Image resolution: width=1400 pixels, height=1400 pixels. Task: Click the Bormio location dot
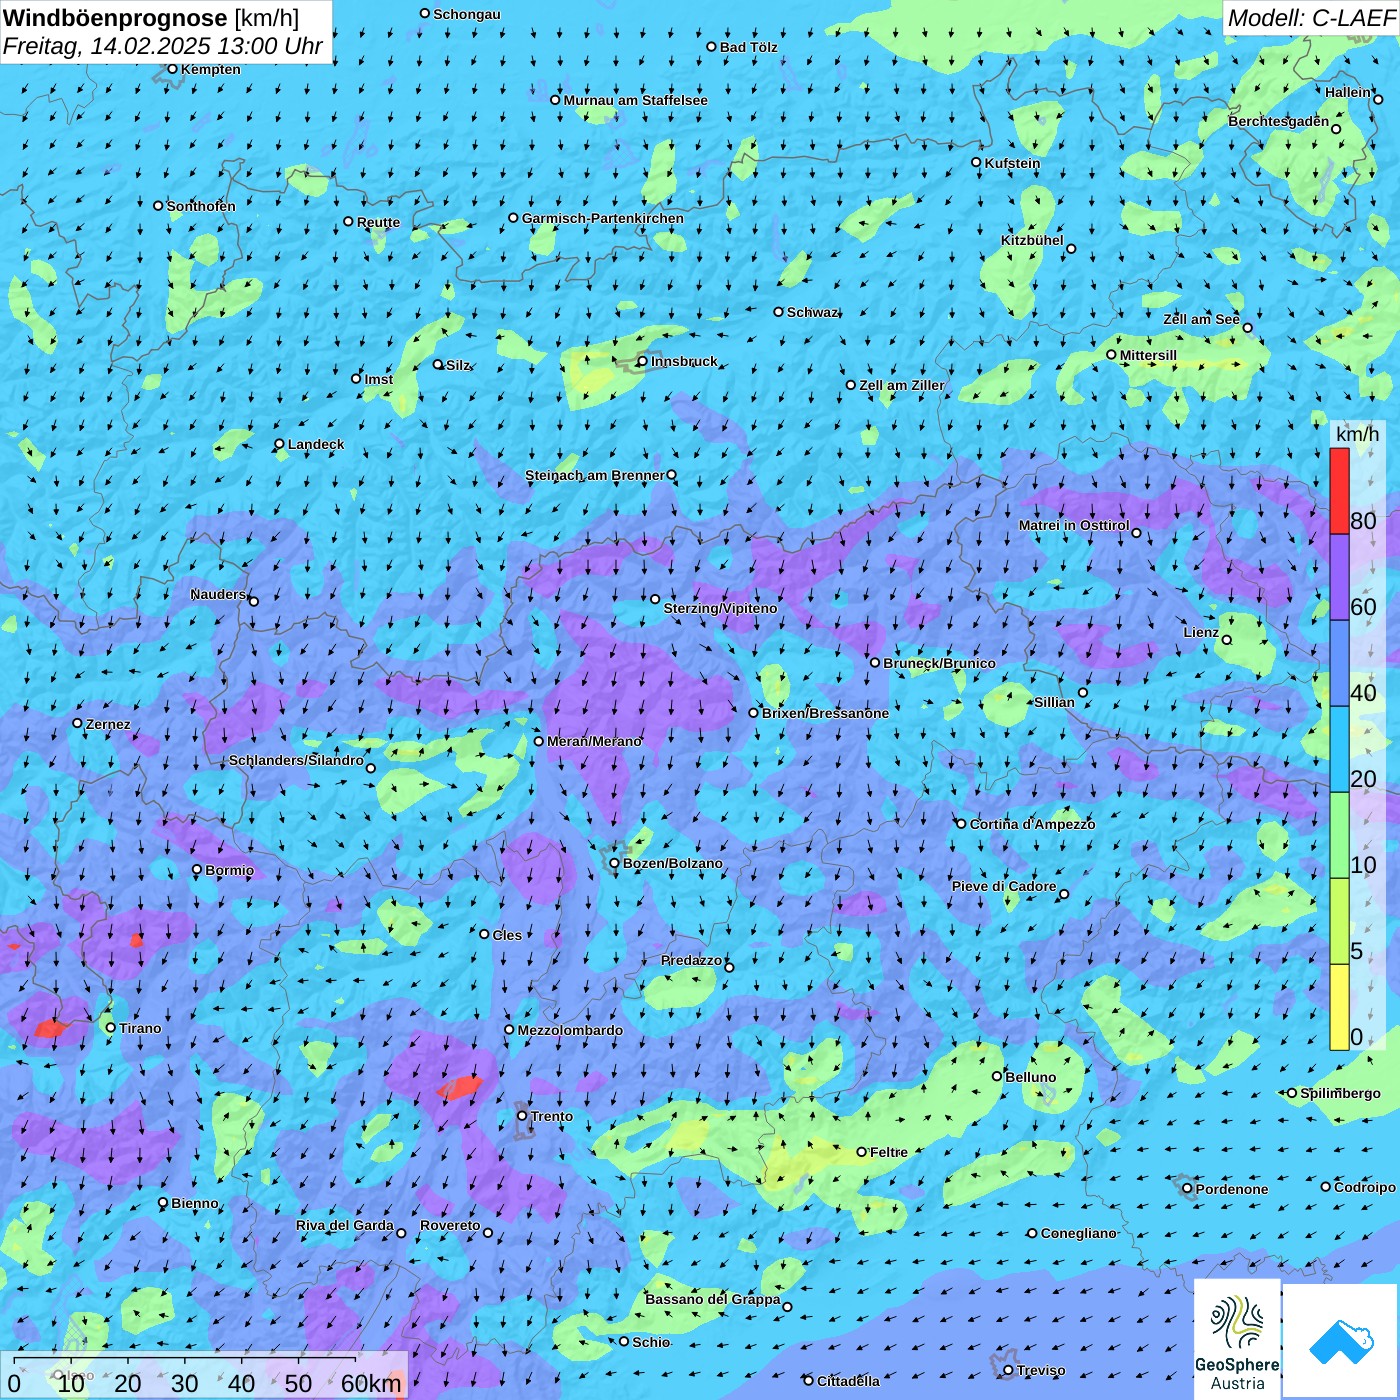coord(197,869)
